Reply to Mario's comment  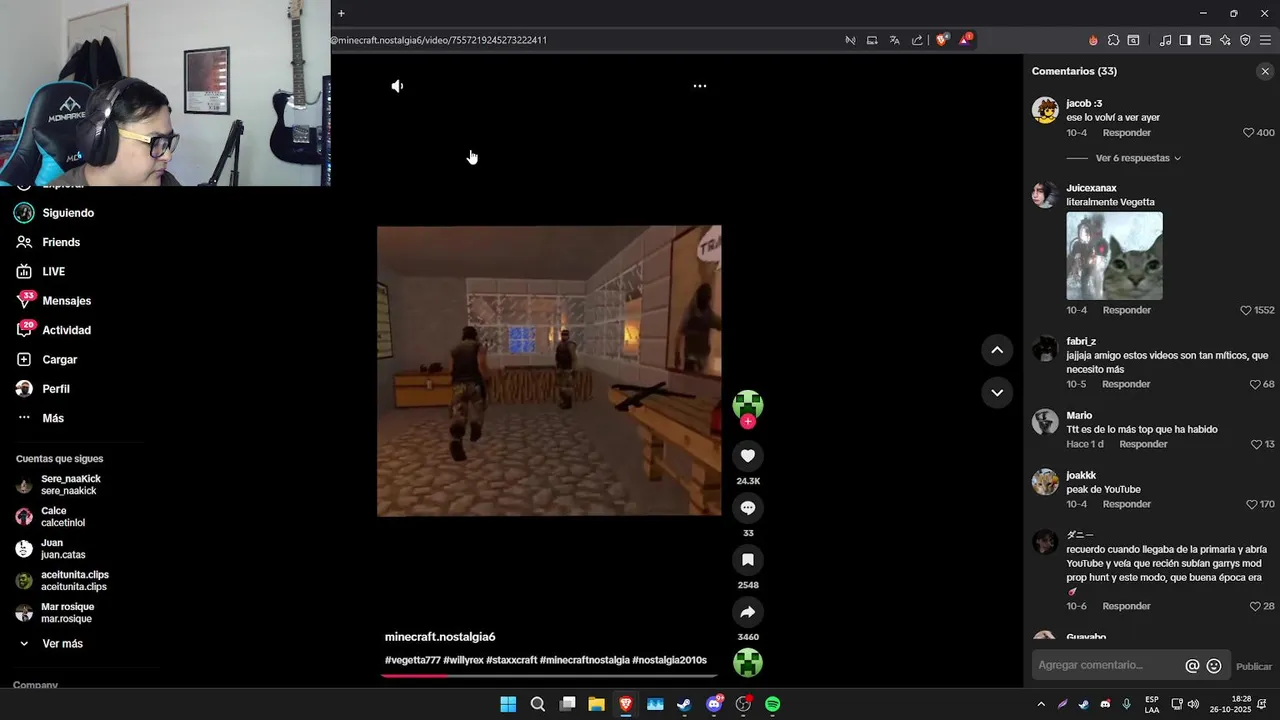pos(1143,444)
